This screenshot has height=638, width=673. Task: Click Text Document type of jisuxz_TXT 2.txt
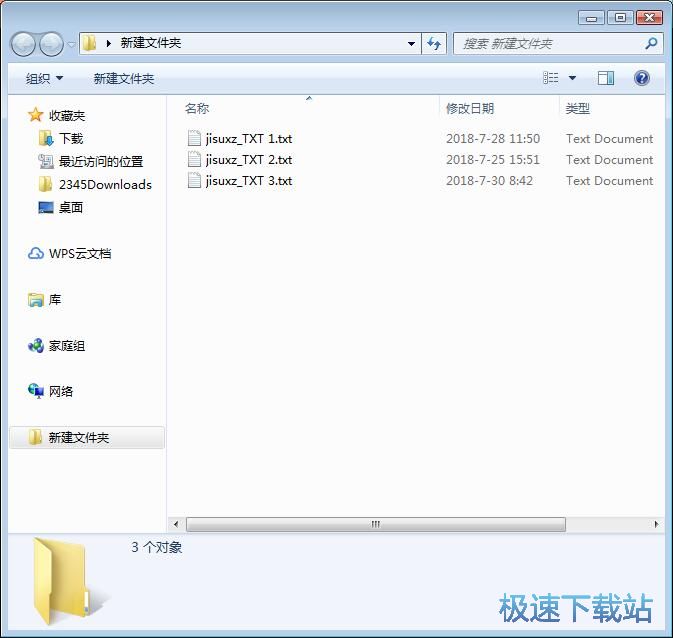pos(609,160)
